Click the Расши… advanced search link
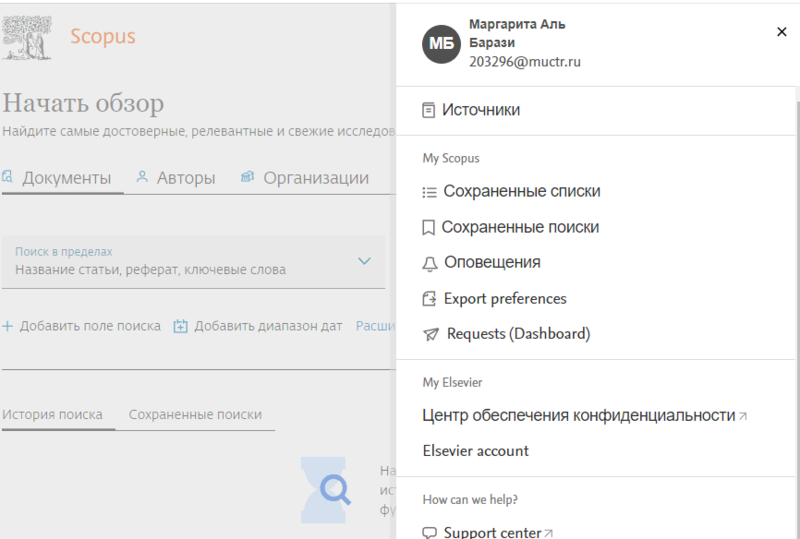The width and height of the screenshot is (800, 539). point(376,326)
